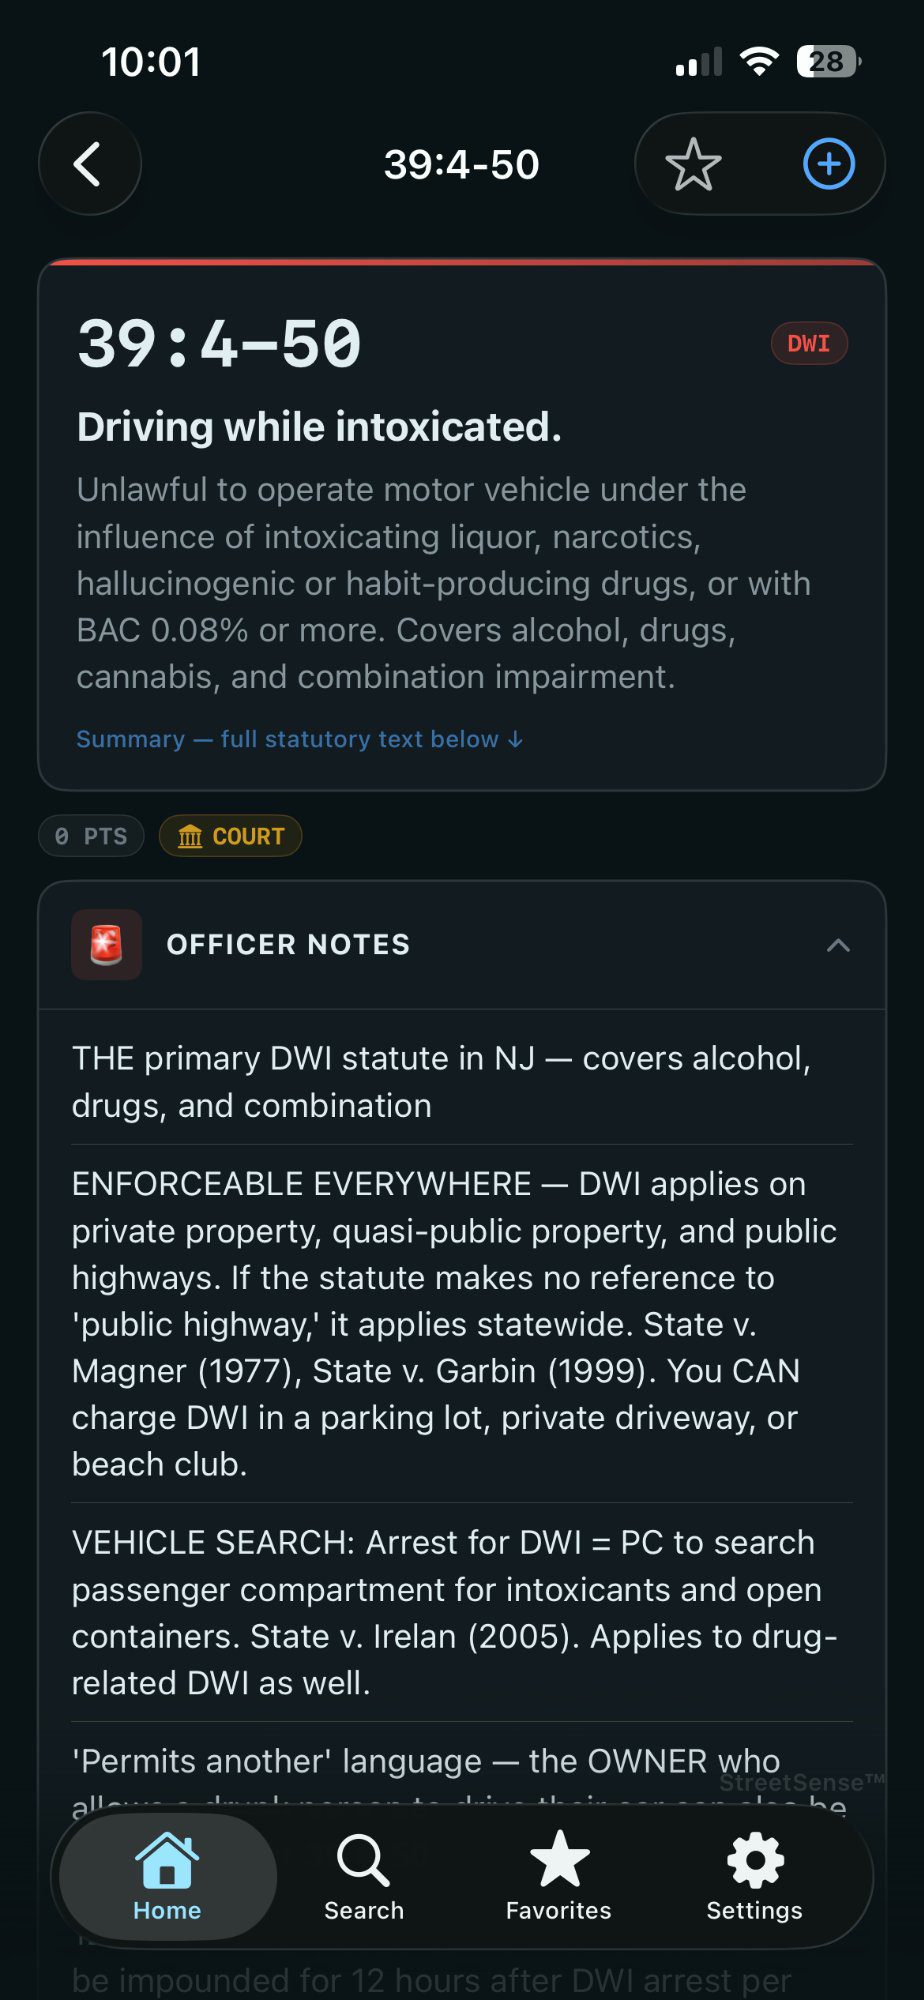The width and height of the screenshot is (924, 2000).
Task: Tap the large 39:4-50 statute heading
Action: tap(219, 344)
